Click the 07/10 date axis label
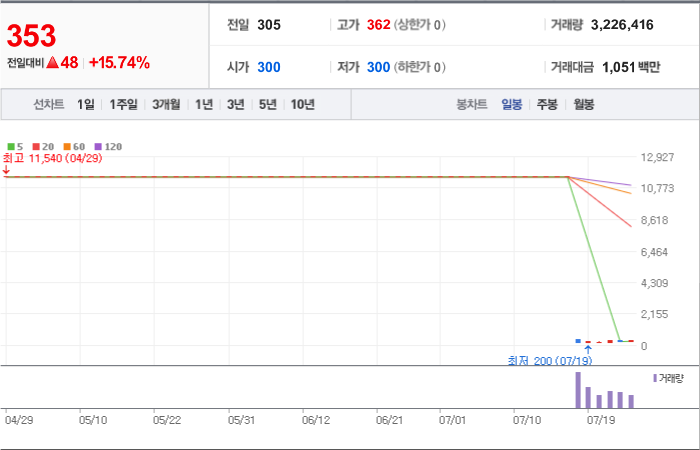The width and height of the screenshot is (700, 450). click(x=526, y=421)
